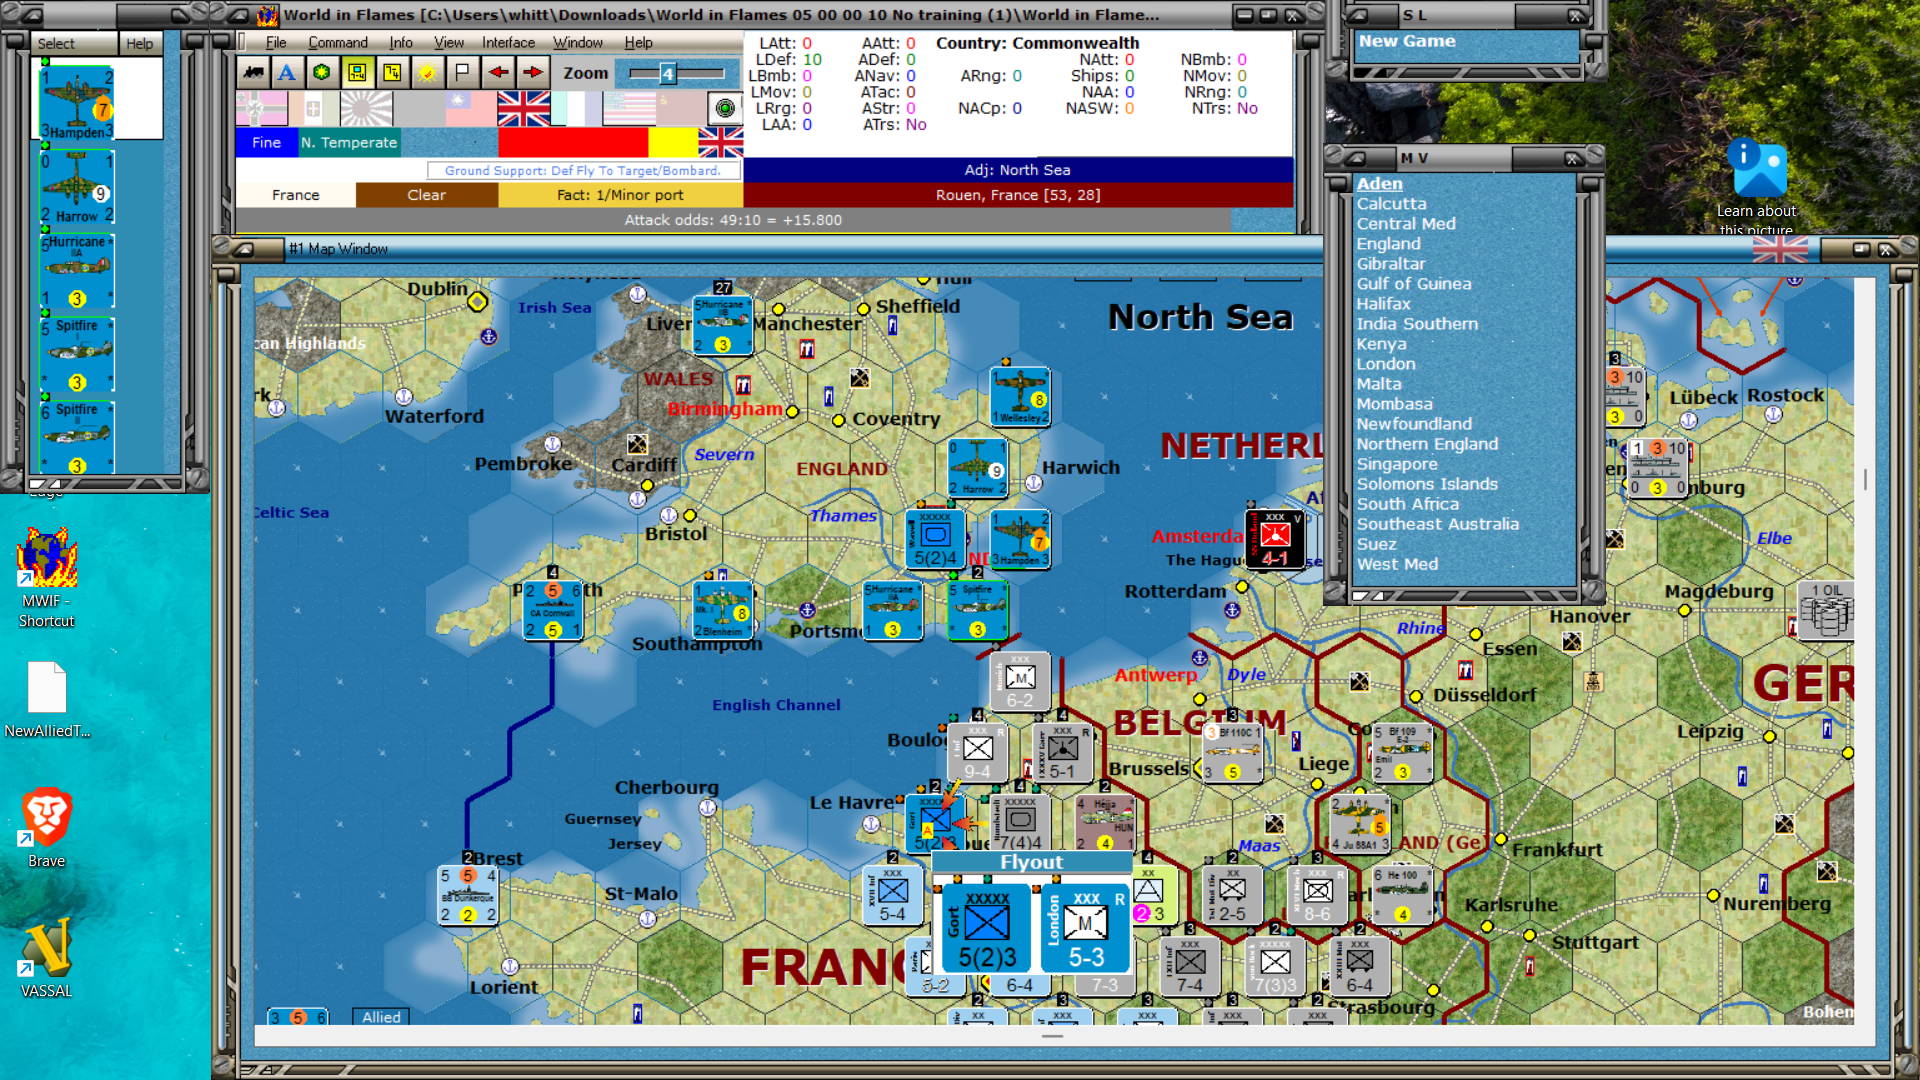
Task: Open the Info menu
Action: pyautogui.click(x=401, y=42)
